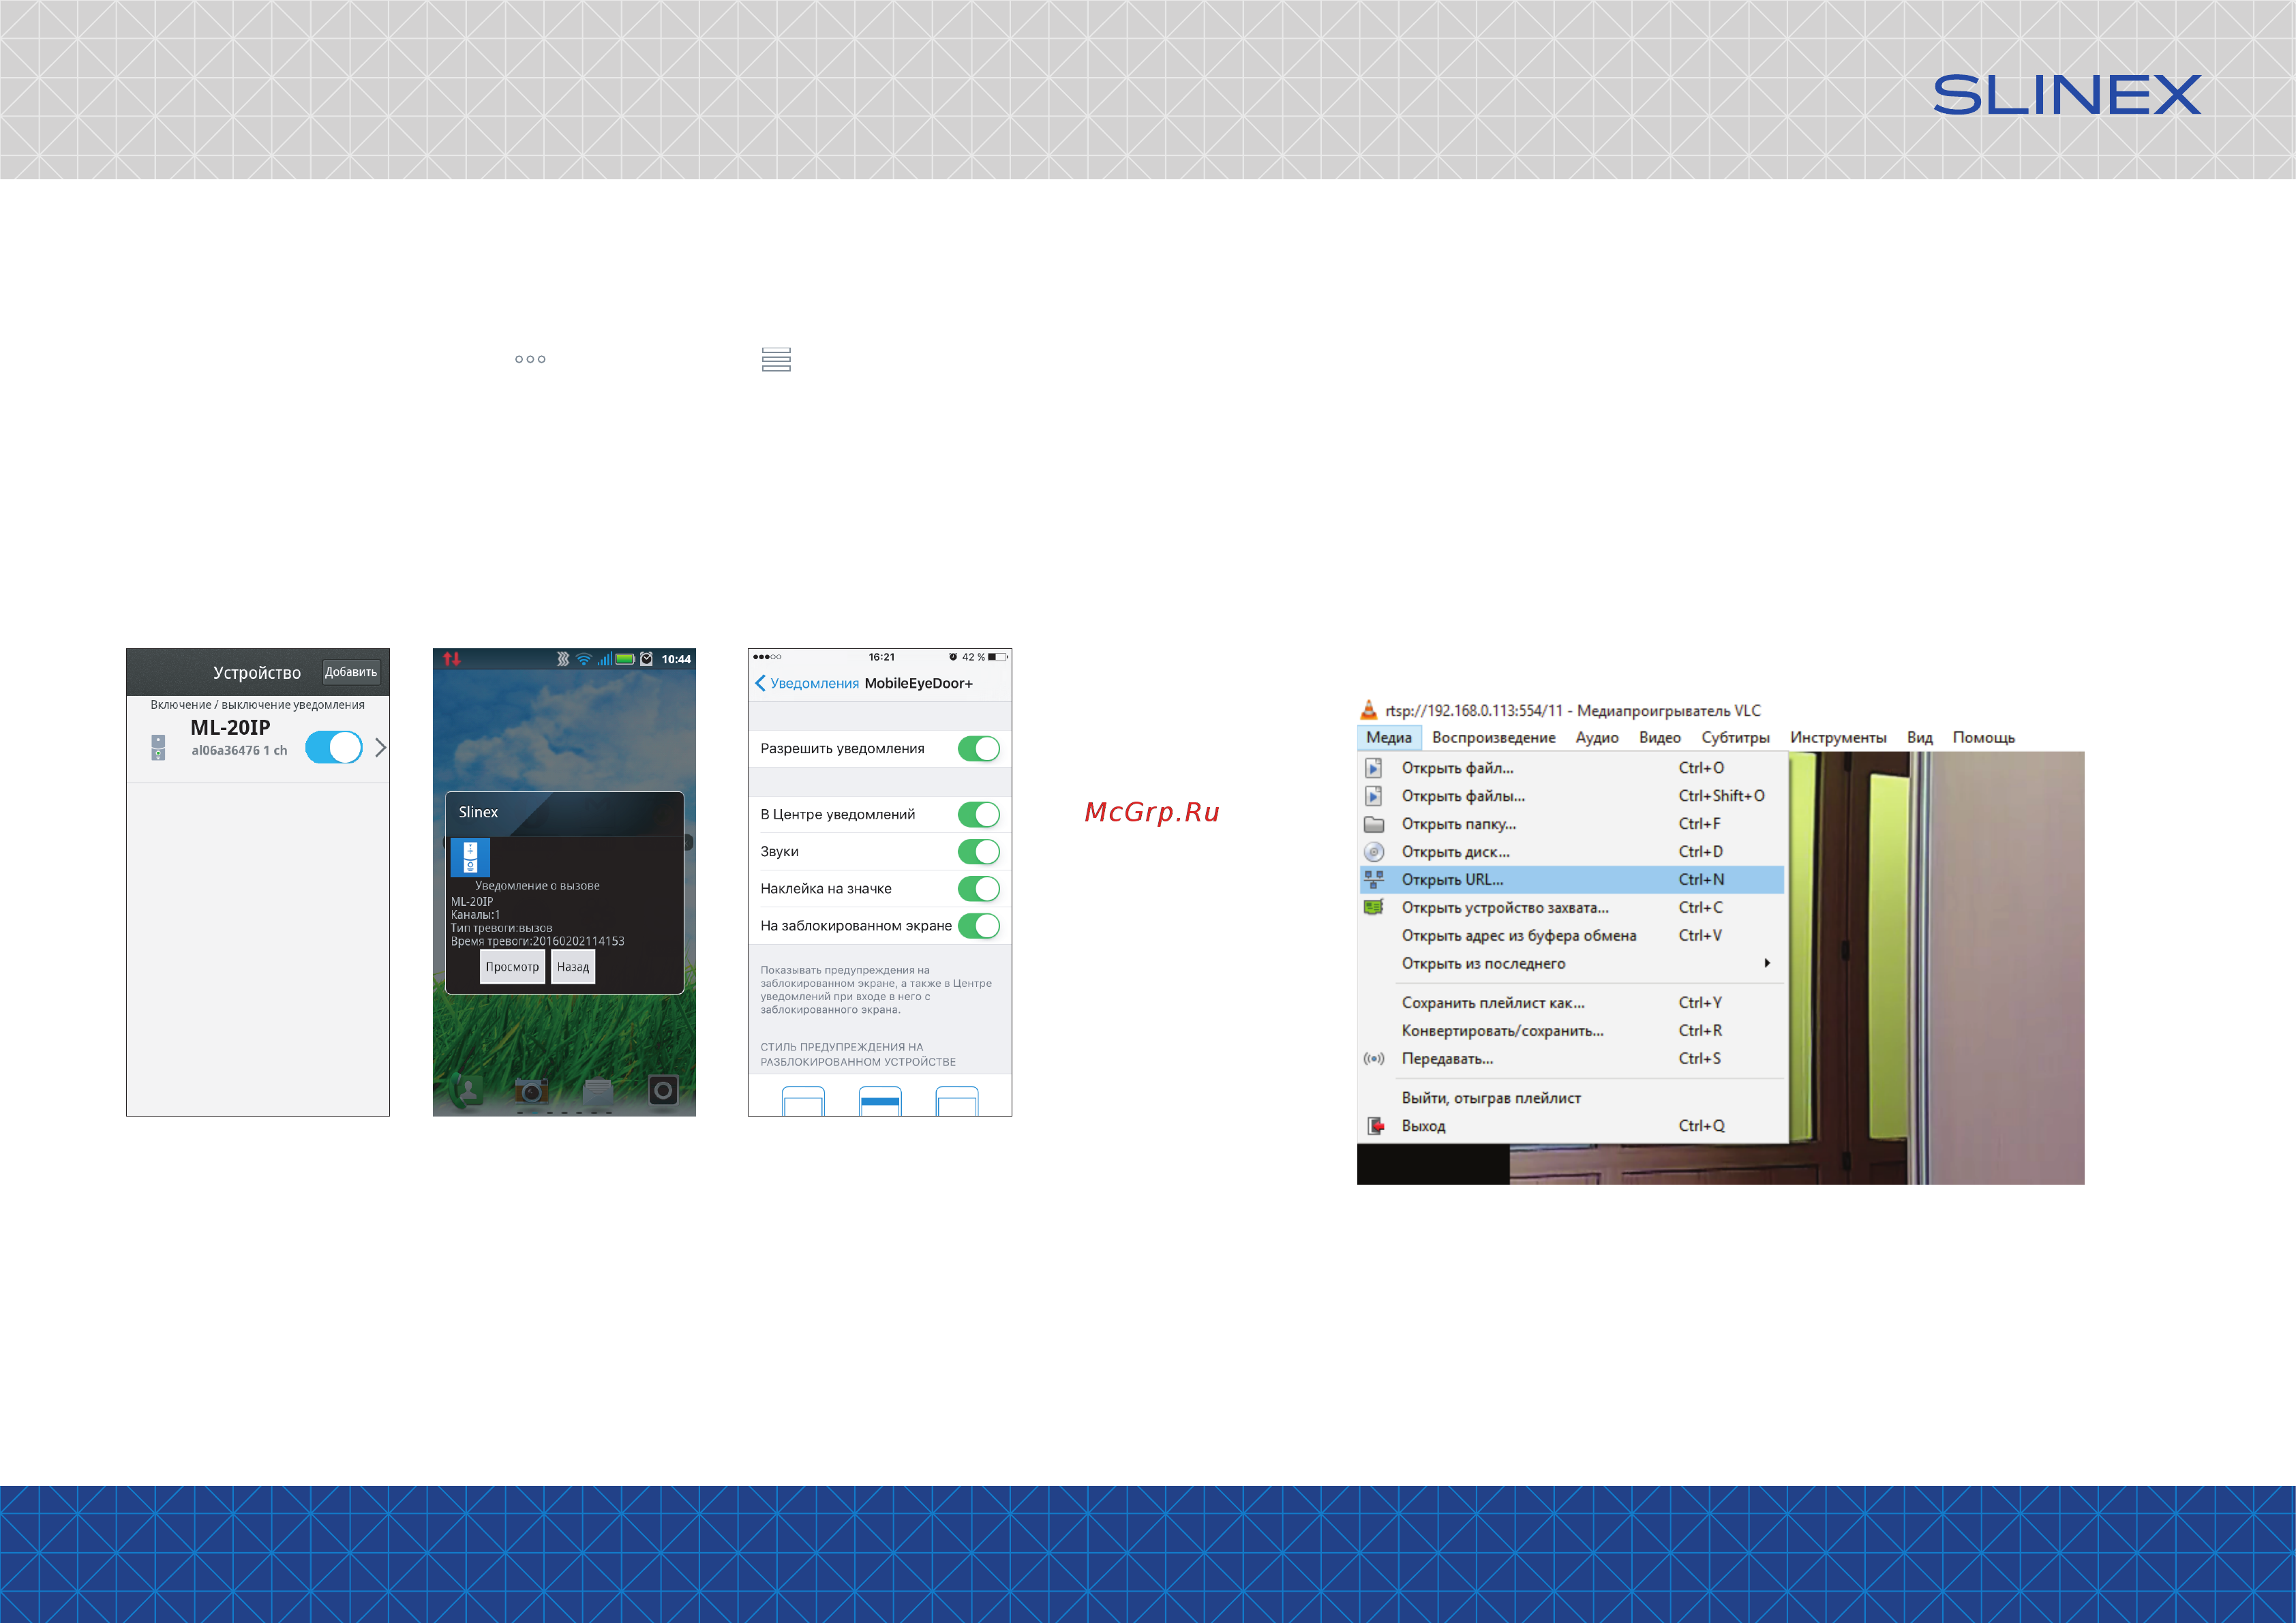Choose Открыть диск... menu entry
This screenshot has width=2296, height=1623.
[x=1571, y=852]
